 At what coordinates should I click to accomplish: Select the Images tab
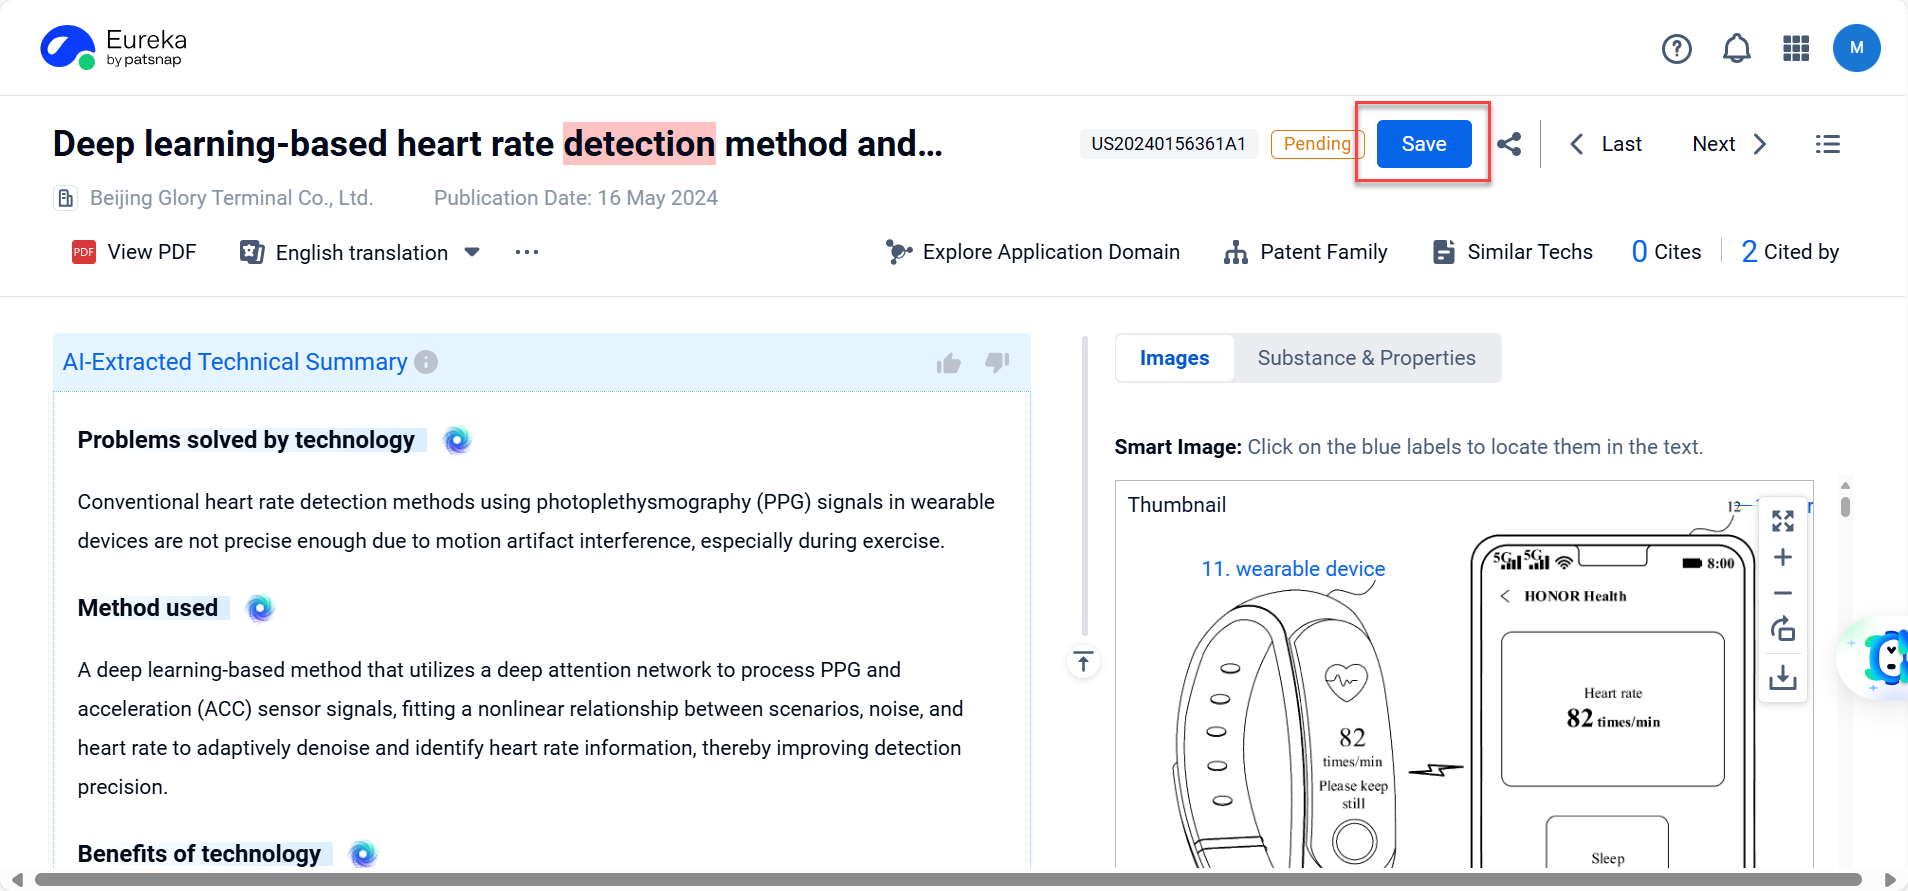[1174, 358]
